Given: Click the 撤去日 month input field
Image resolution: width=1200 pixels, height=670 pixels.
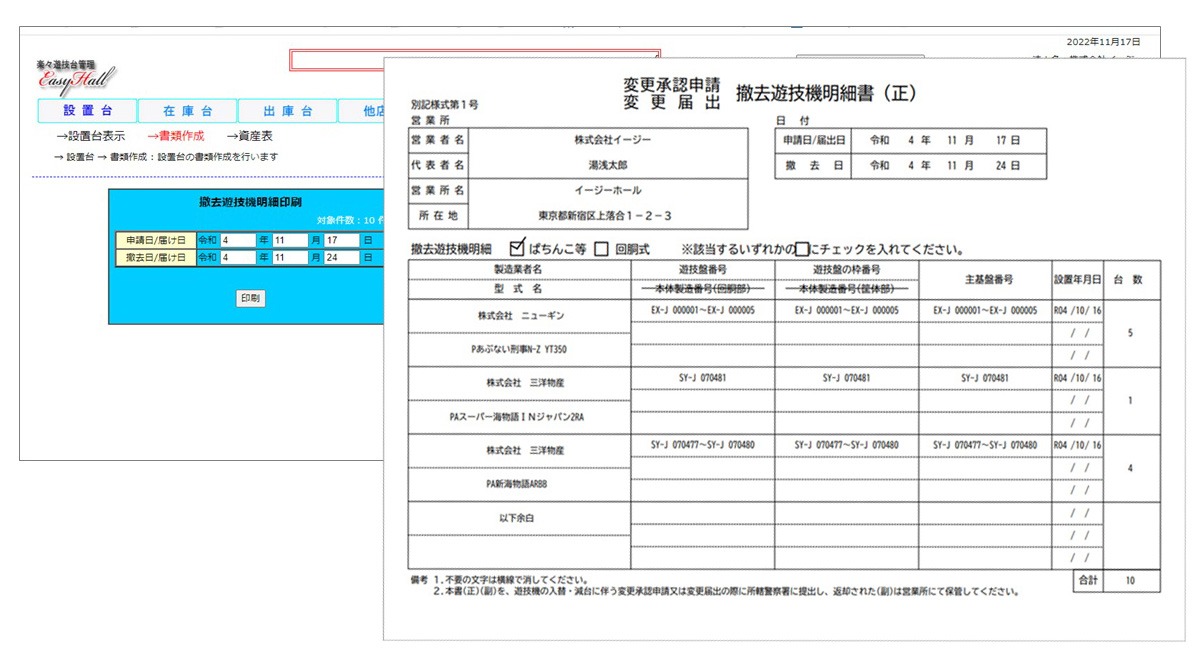Looking at the screenshot, I should coord(290,257).
